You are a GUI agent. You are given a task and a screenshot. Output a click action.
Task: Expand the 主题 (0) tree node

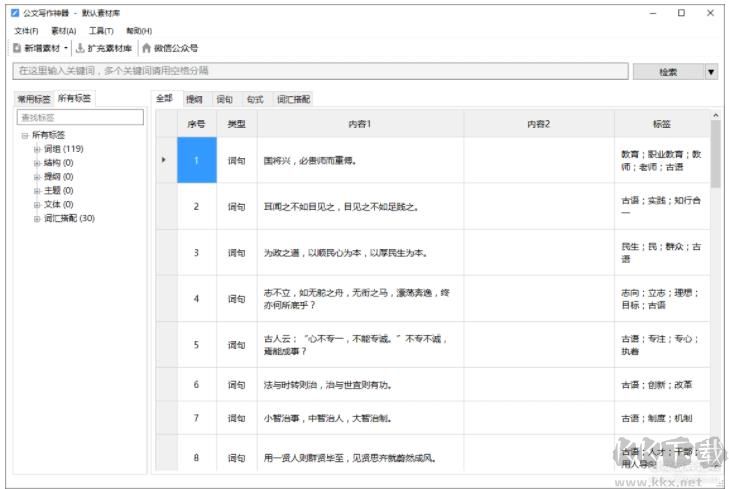pyautogui.click(x=37, y=191)
